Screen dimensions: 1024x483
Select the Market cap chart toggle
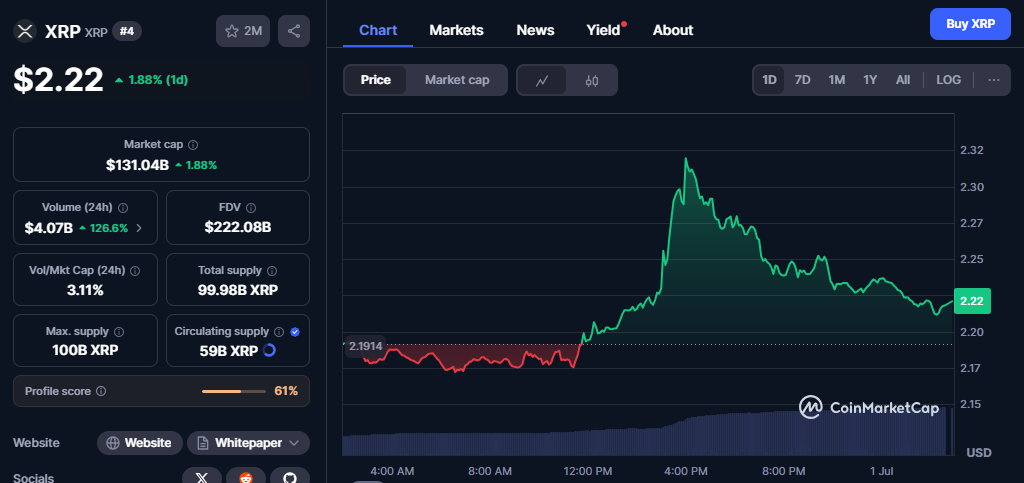click(456, 80)
